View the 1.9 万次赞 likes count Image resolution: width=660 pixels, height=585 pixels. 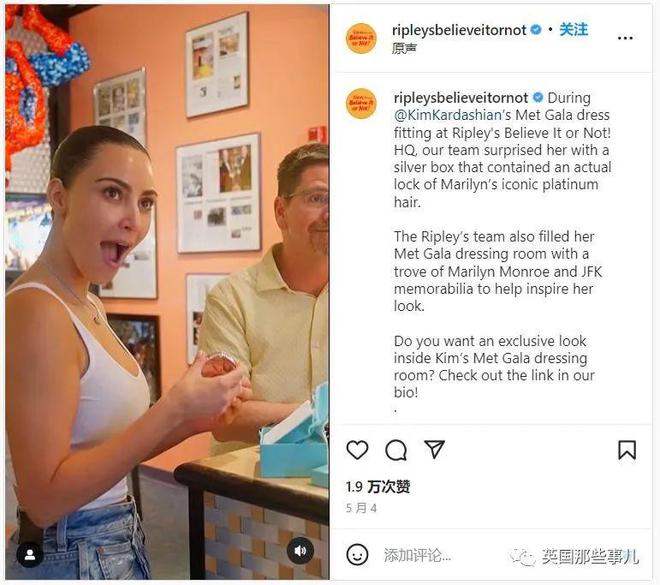(x=378, y=487)
